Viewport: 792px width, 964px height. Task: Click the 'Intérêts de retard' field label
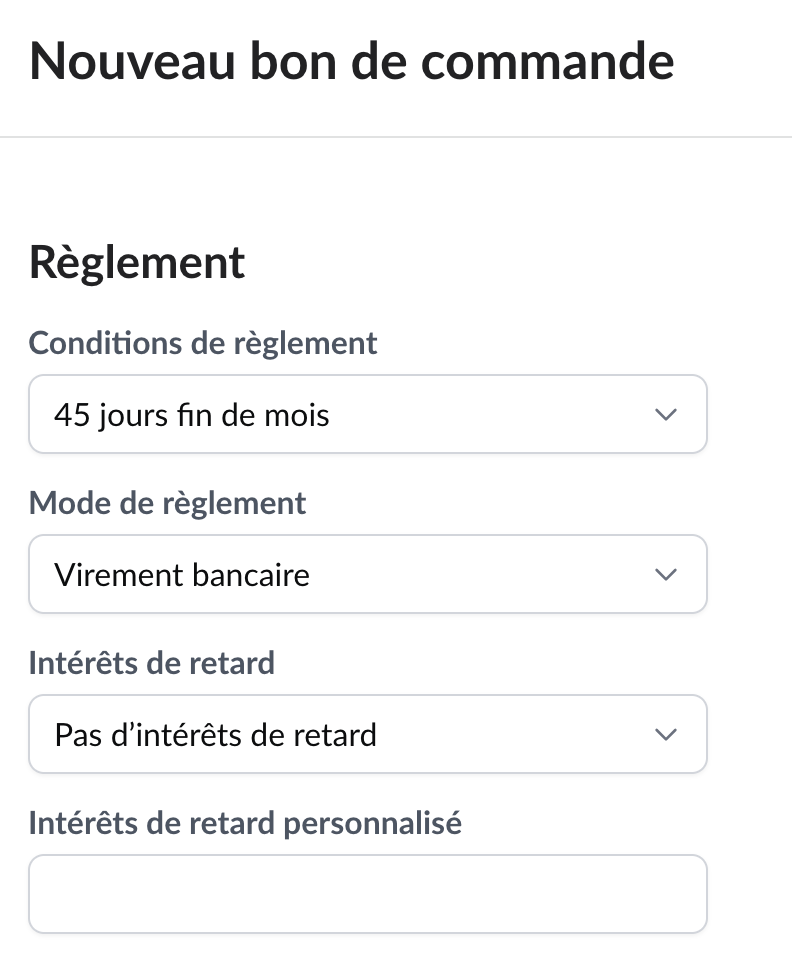[151, 663]
